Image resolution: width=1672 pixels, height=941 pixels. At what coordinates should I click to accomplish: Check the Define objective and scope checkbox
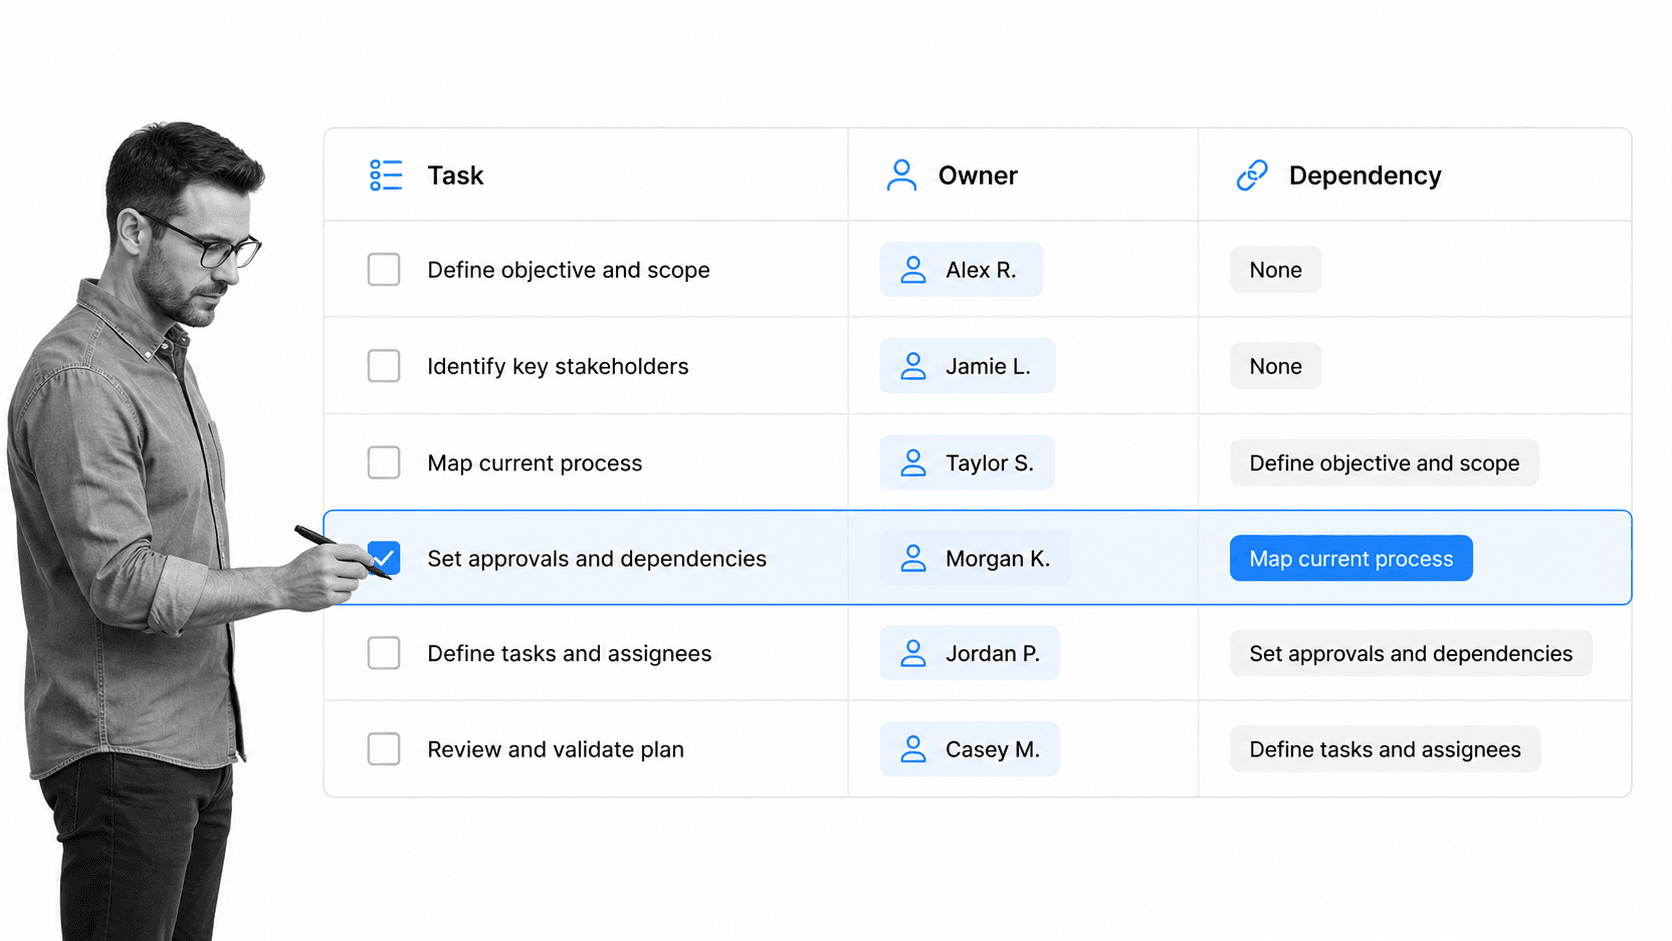point(384,269)
